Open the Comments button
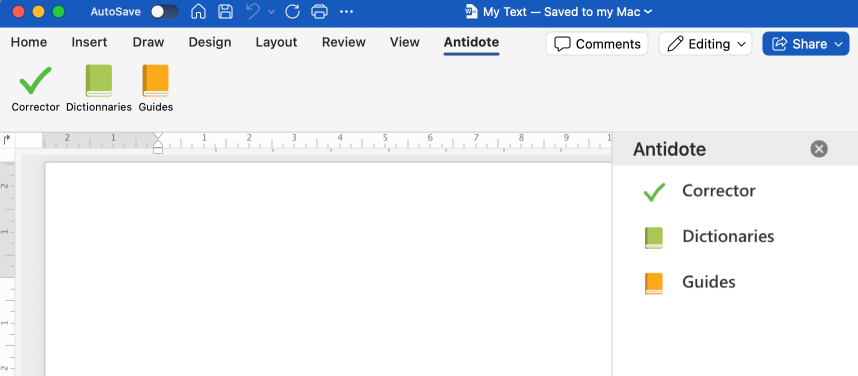 (597, 44)
